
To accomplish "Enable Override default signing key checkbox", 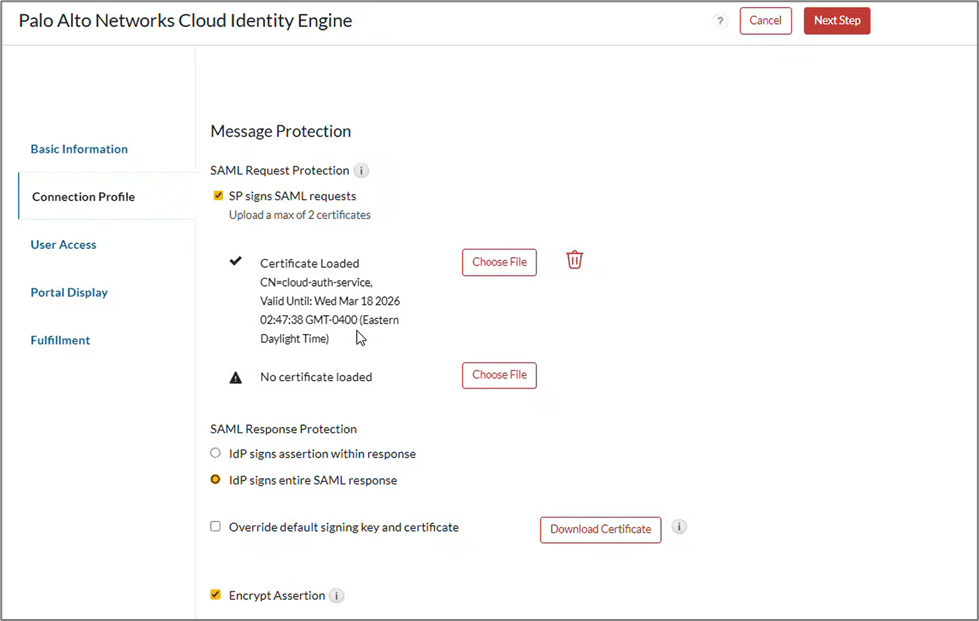I will point(215,527).
